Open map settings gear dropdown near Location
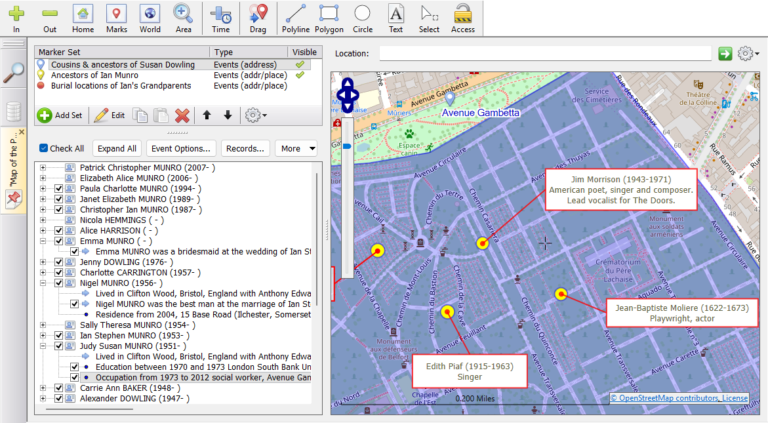Image resolution: width=768 pixels, height=423 pixels. [748, 53]
